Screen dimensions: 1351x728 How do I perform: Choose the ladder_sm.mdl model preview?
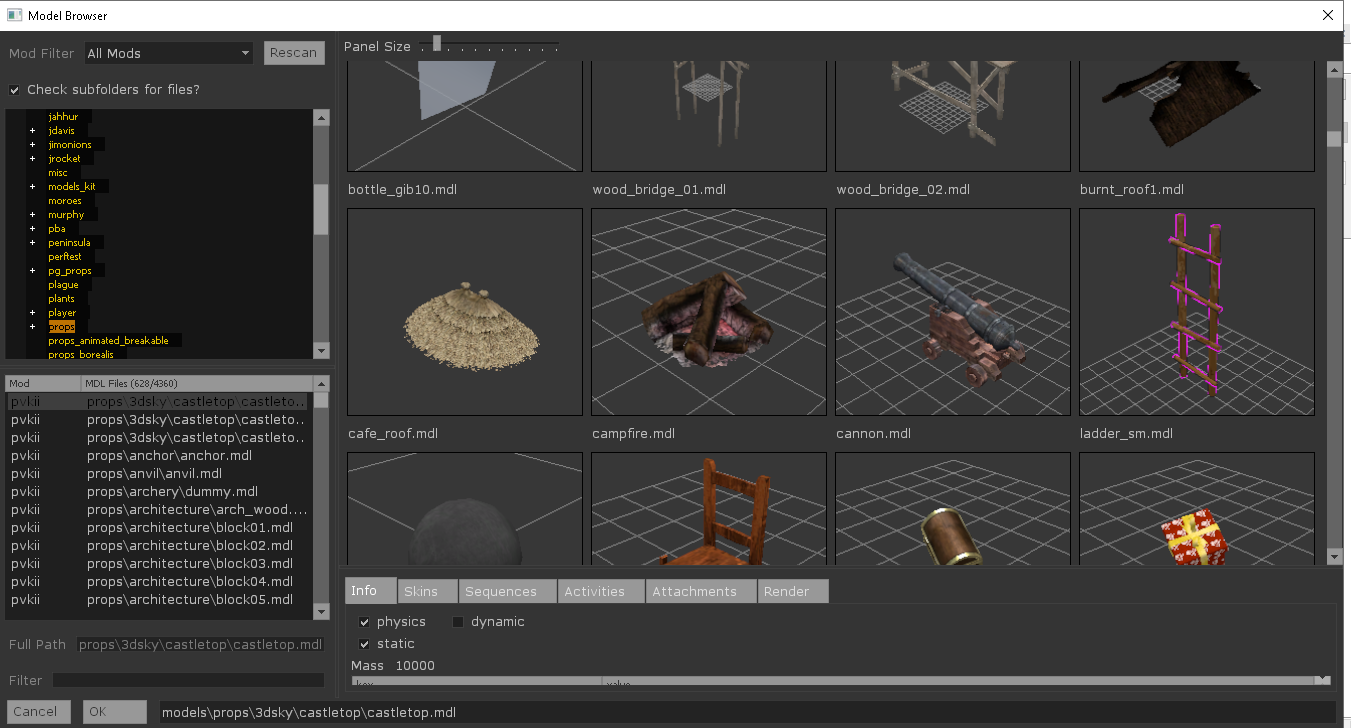[x=1197, y=312]
